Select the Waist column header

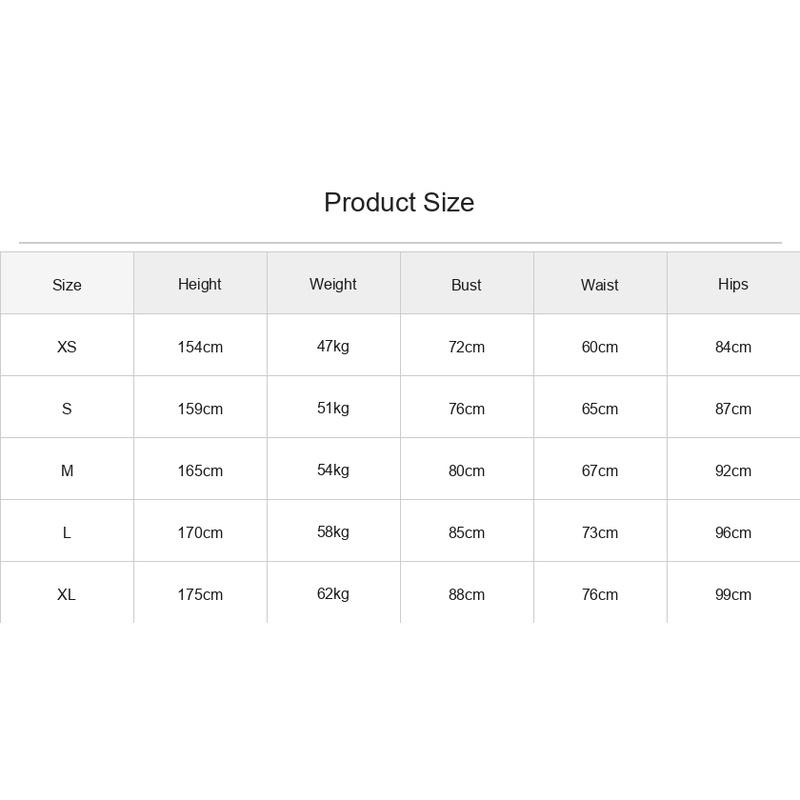(x=599, y=285)
